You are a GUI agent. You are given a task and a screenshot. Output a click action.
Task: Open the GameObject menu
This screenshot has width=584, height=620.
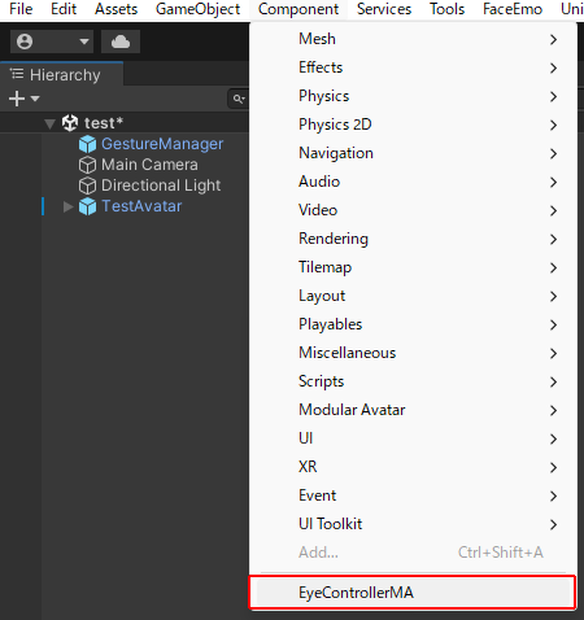click(x=198, y=9)
